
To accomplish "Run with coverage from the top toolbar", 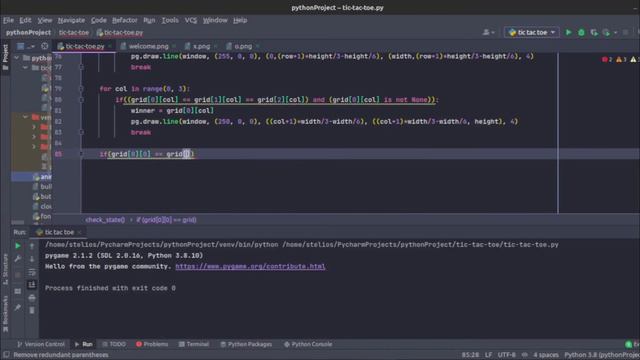I will 594,32.
